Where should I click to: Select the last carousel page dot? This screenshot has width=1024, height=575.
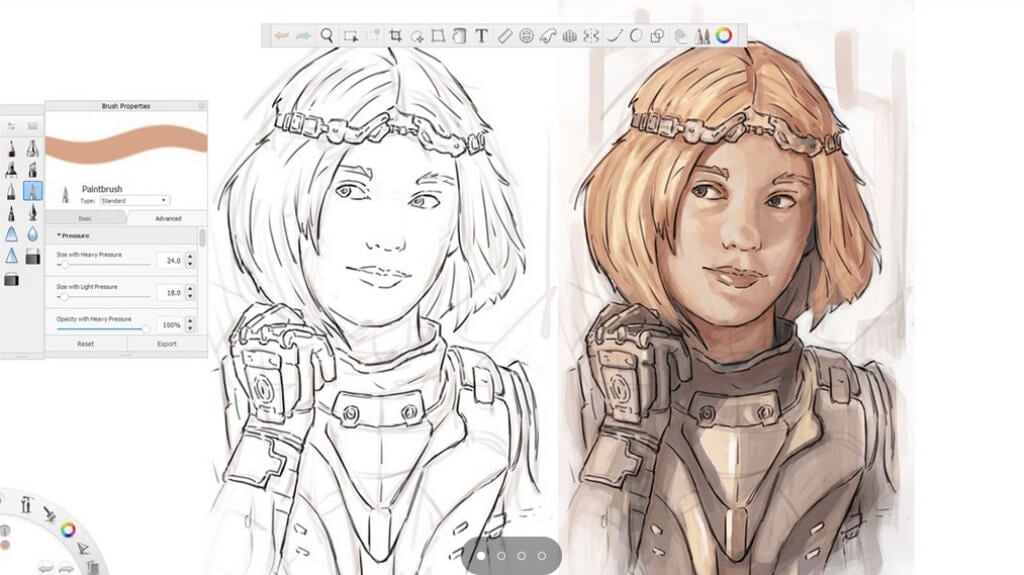(x=542, y=555)
